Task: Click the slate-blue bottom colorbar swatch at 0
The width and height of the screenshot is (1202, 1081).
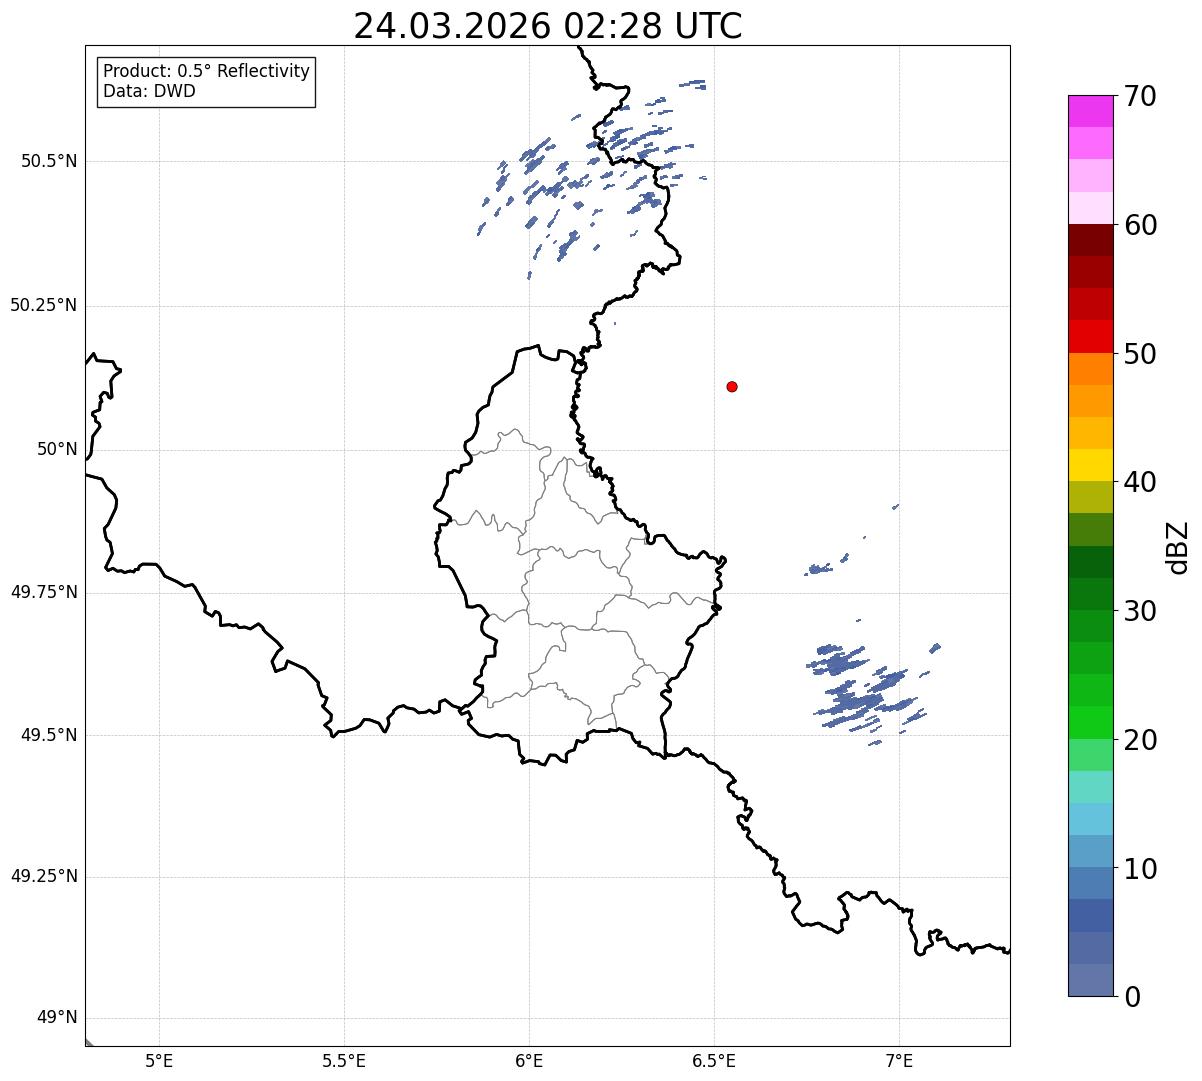Action: (1091, 980)
